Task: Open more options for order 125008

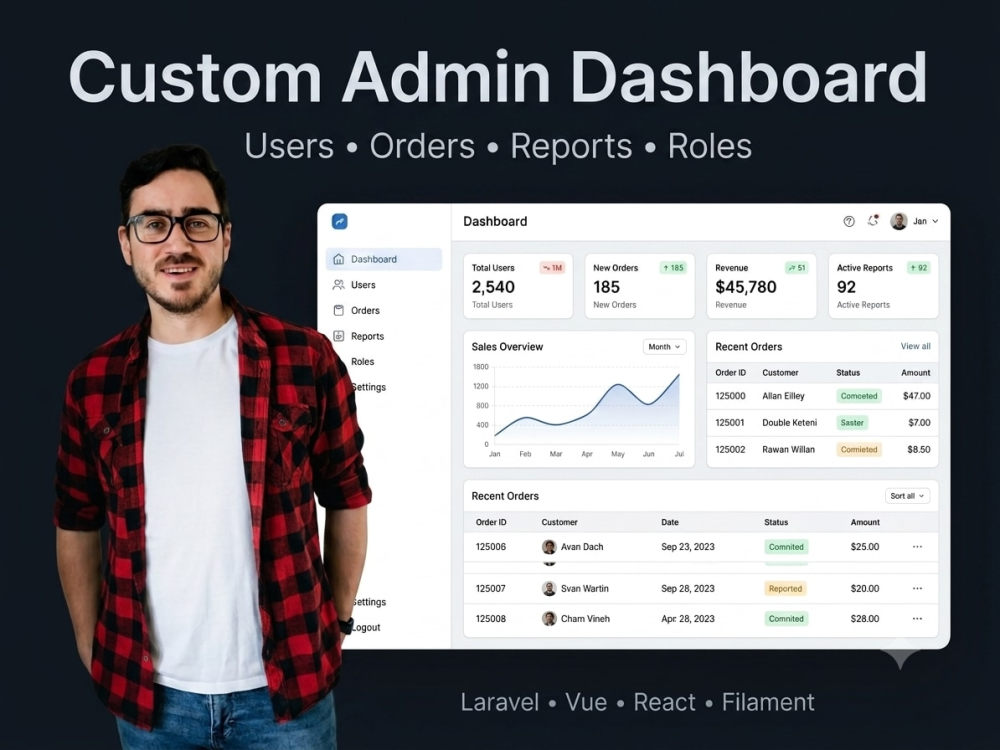Action: (x=917, y=618)
